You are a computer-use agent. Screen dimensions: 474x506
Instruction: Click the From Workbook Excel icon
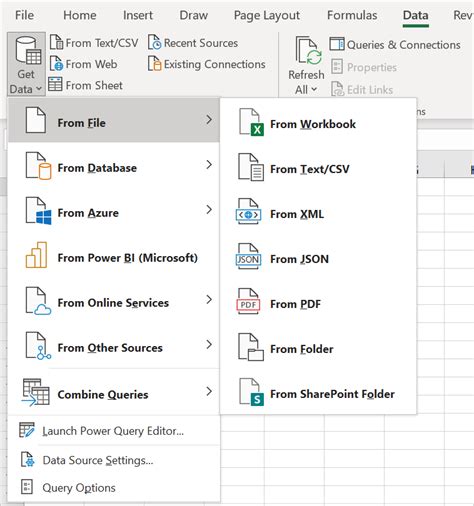tap(251, 122)
